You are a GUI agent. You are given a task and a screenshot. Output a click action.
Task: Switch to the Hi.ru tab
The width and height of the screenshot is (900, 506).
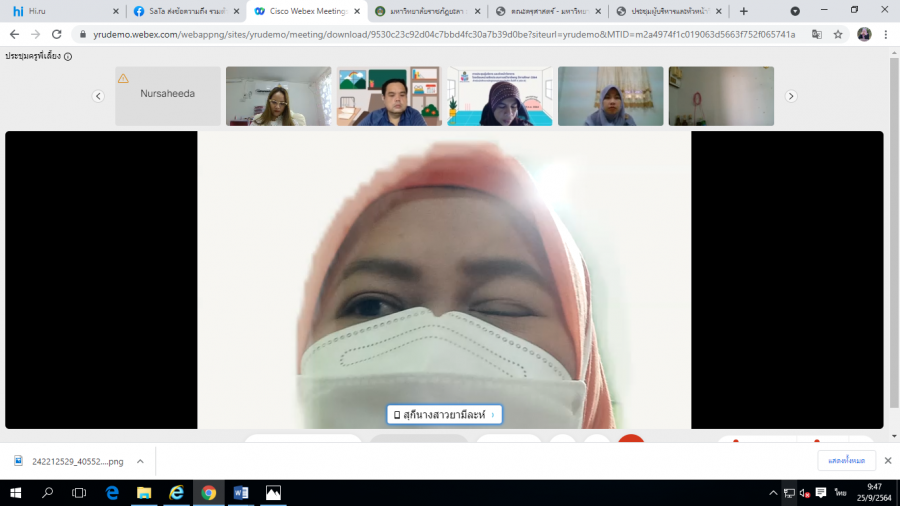(x=60, y=11)
